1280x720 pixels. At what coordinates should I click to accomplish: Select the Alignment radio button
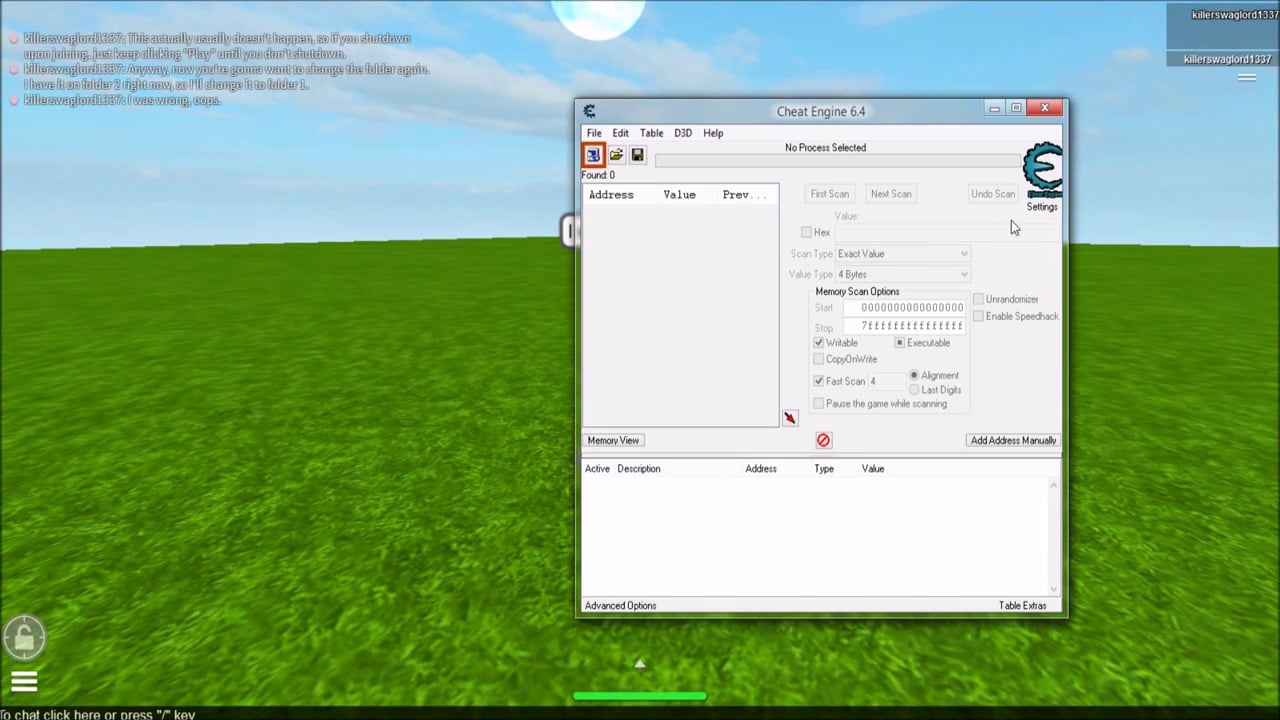pyautogui.click(x=914, y=375)
